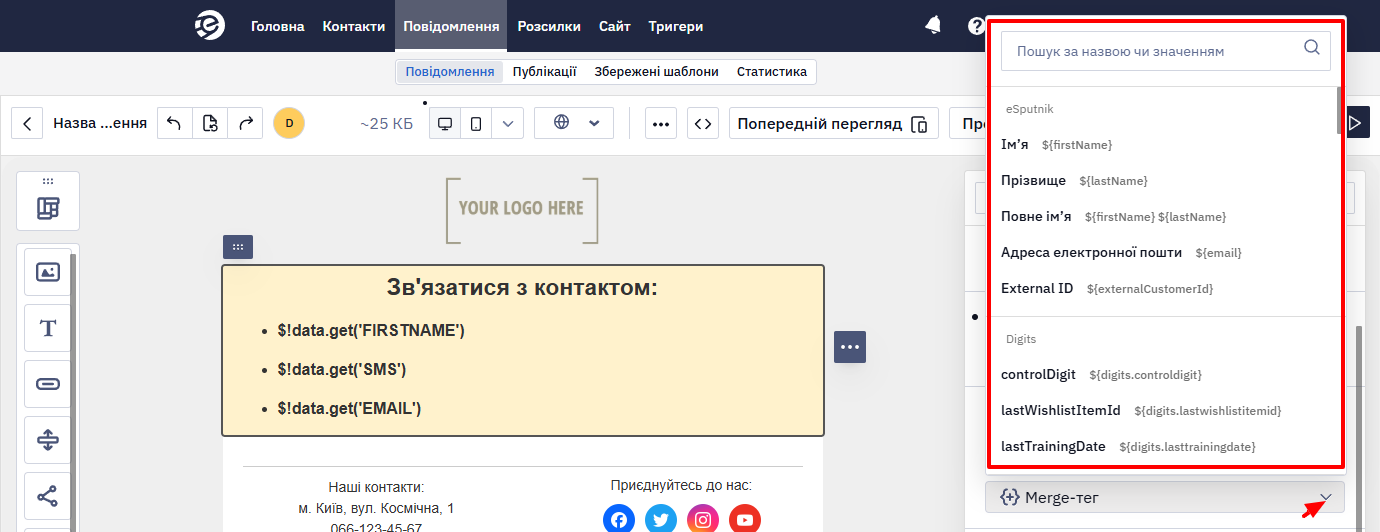
Task: Click the yellow D user avatar
Action: click(289, 124)
